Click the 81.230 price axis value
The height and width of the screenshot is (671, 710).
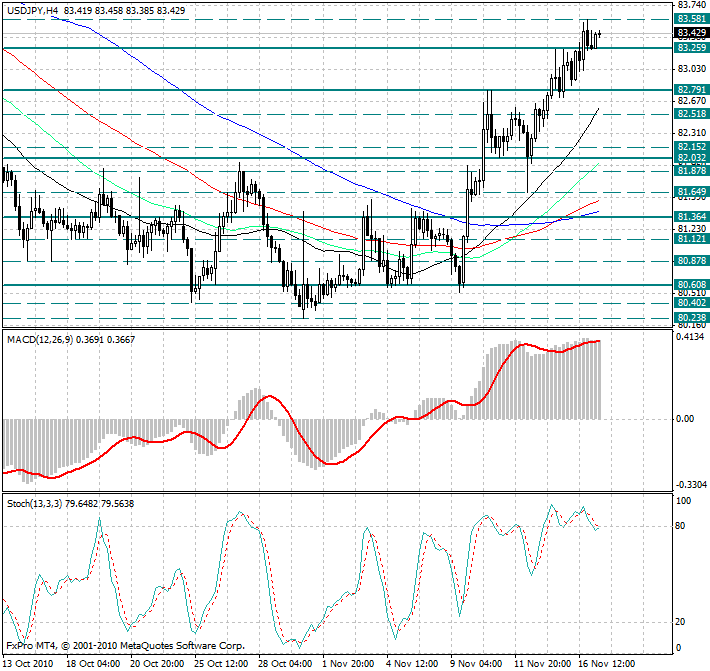tap(691, 229)
